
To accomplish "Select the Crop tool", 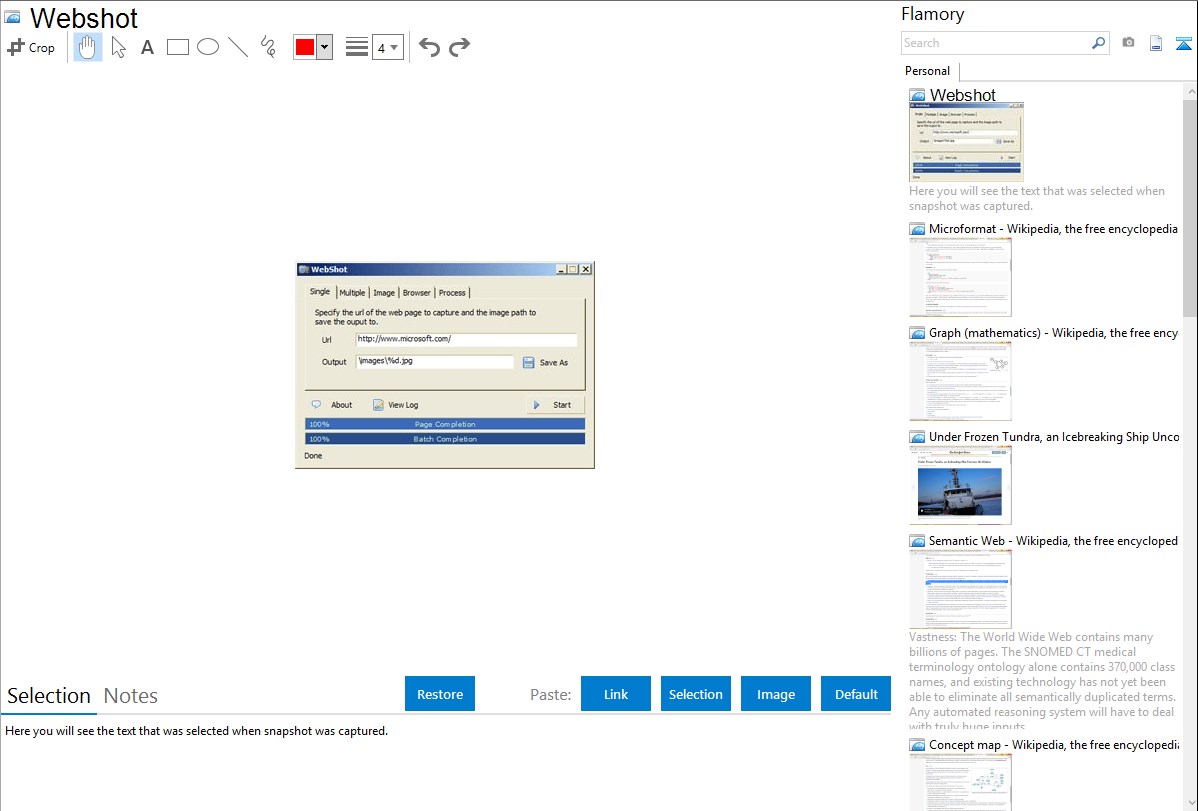I will tap(31, 47).
